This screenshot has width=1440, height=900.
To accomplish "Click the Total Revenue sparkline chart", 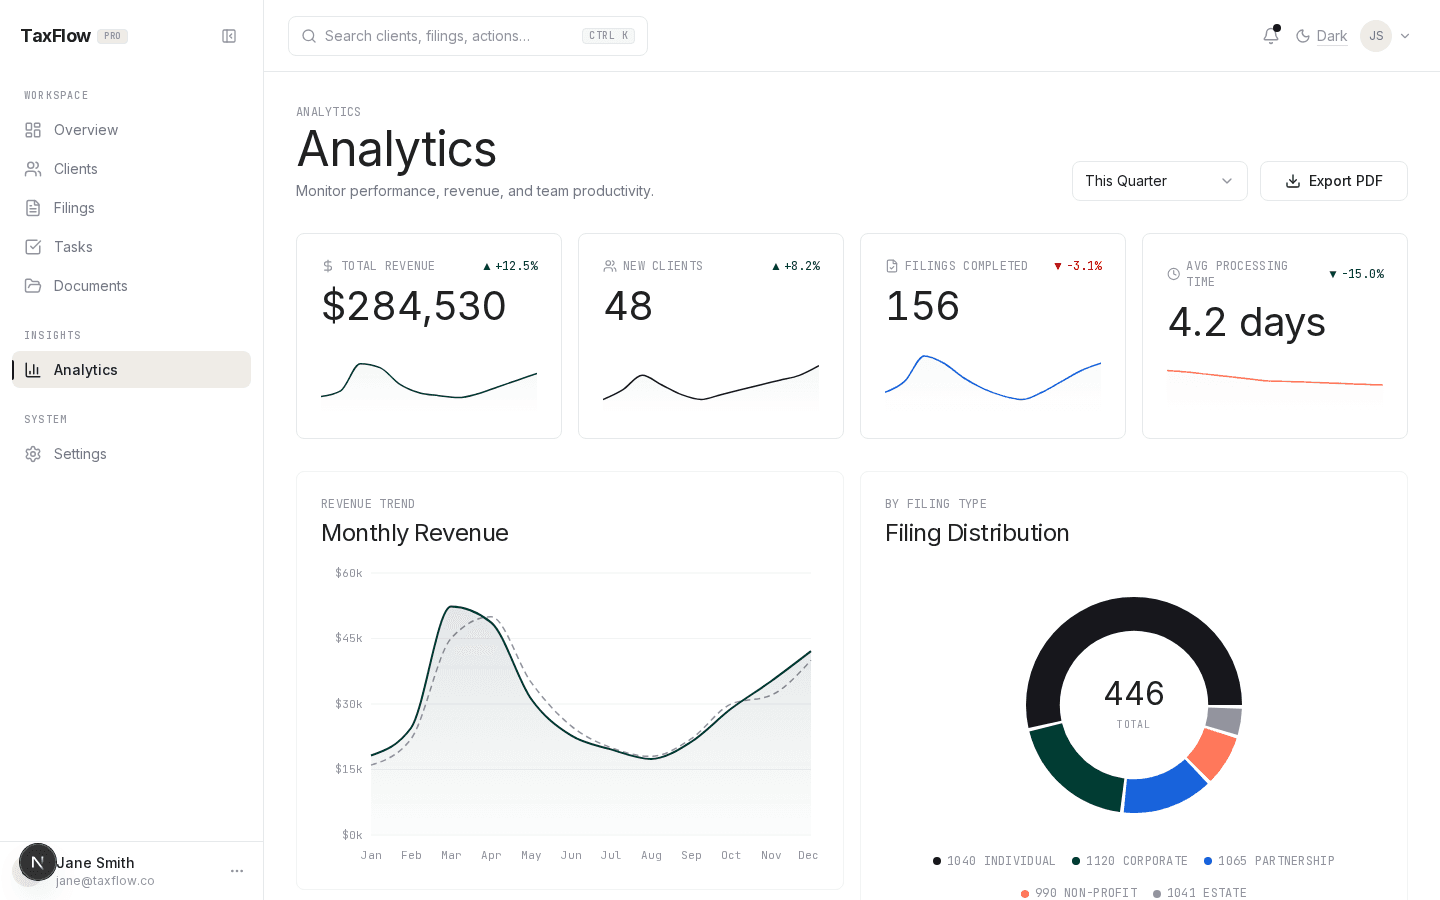I will tap(429, 383).
